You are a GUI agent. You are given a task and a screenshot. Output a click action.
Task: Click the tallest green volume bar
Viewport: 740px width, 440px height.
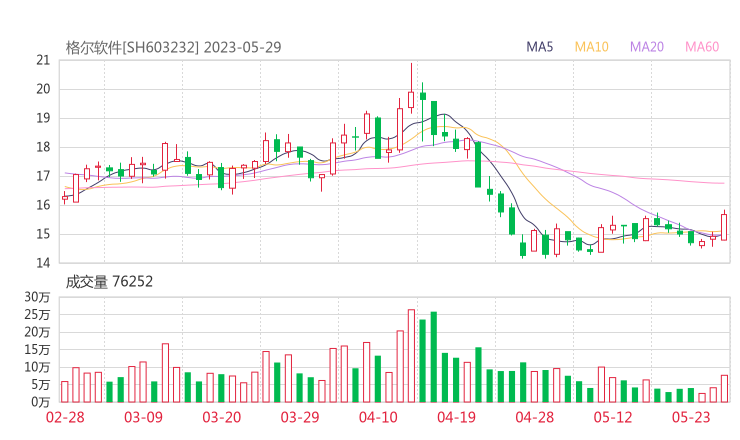tap(434, 357)
